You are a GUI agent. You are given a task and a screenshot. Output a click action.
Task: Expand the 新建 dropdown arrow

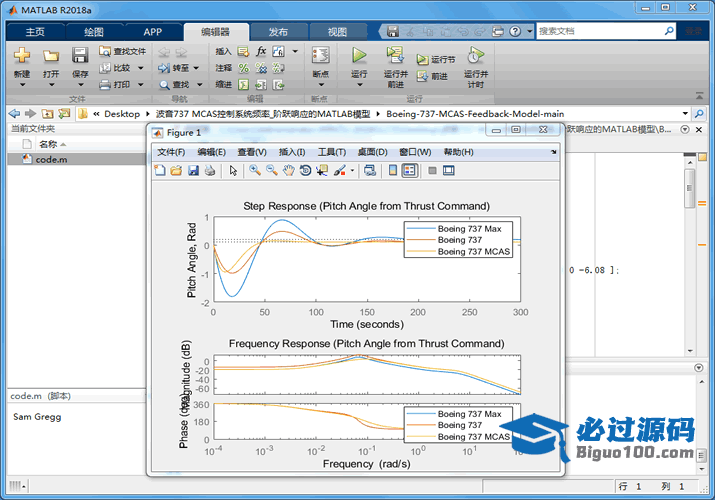tap(22, 85)
